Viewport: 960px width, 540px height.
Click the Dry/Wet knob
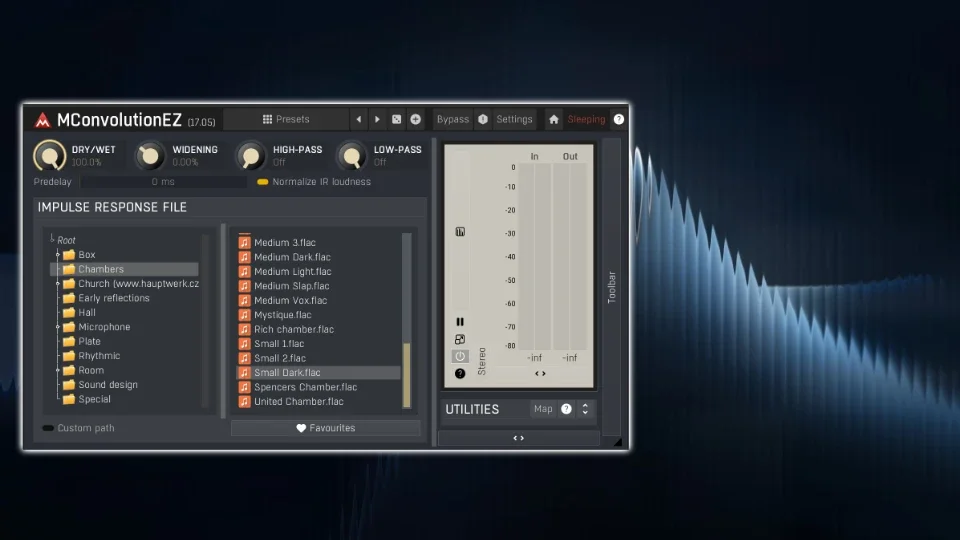[50, 156]
